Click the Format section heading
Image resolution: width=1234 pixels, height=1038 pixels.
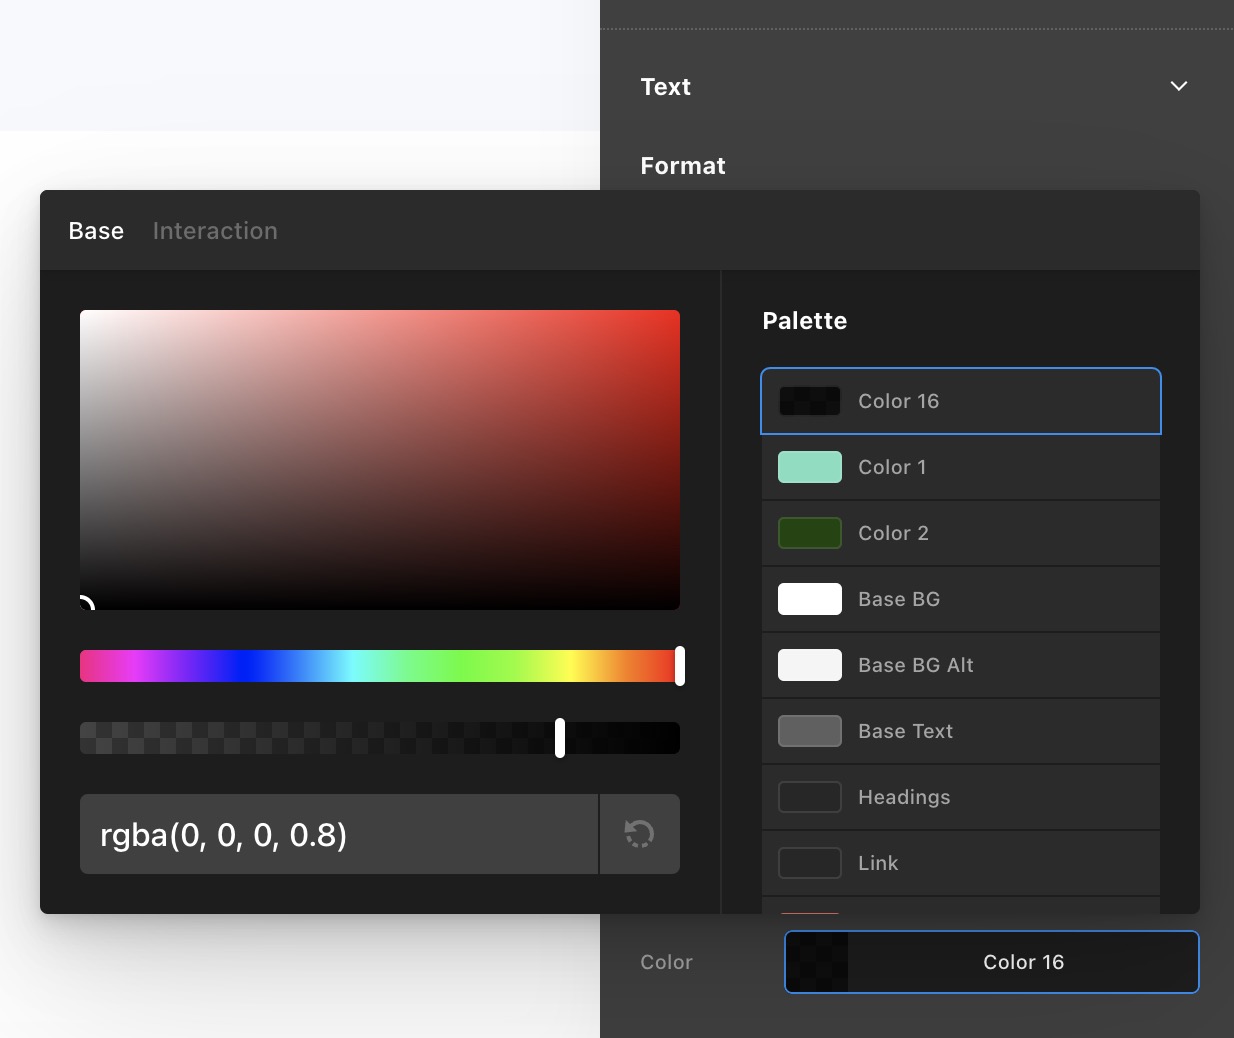click(x=683, y=166)
